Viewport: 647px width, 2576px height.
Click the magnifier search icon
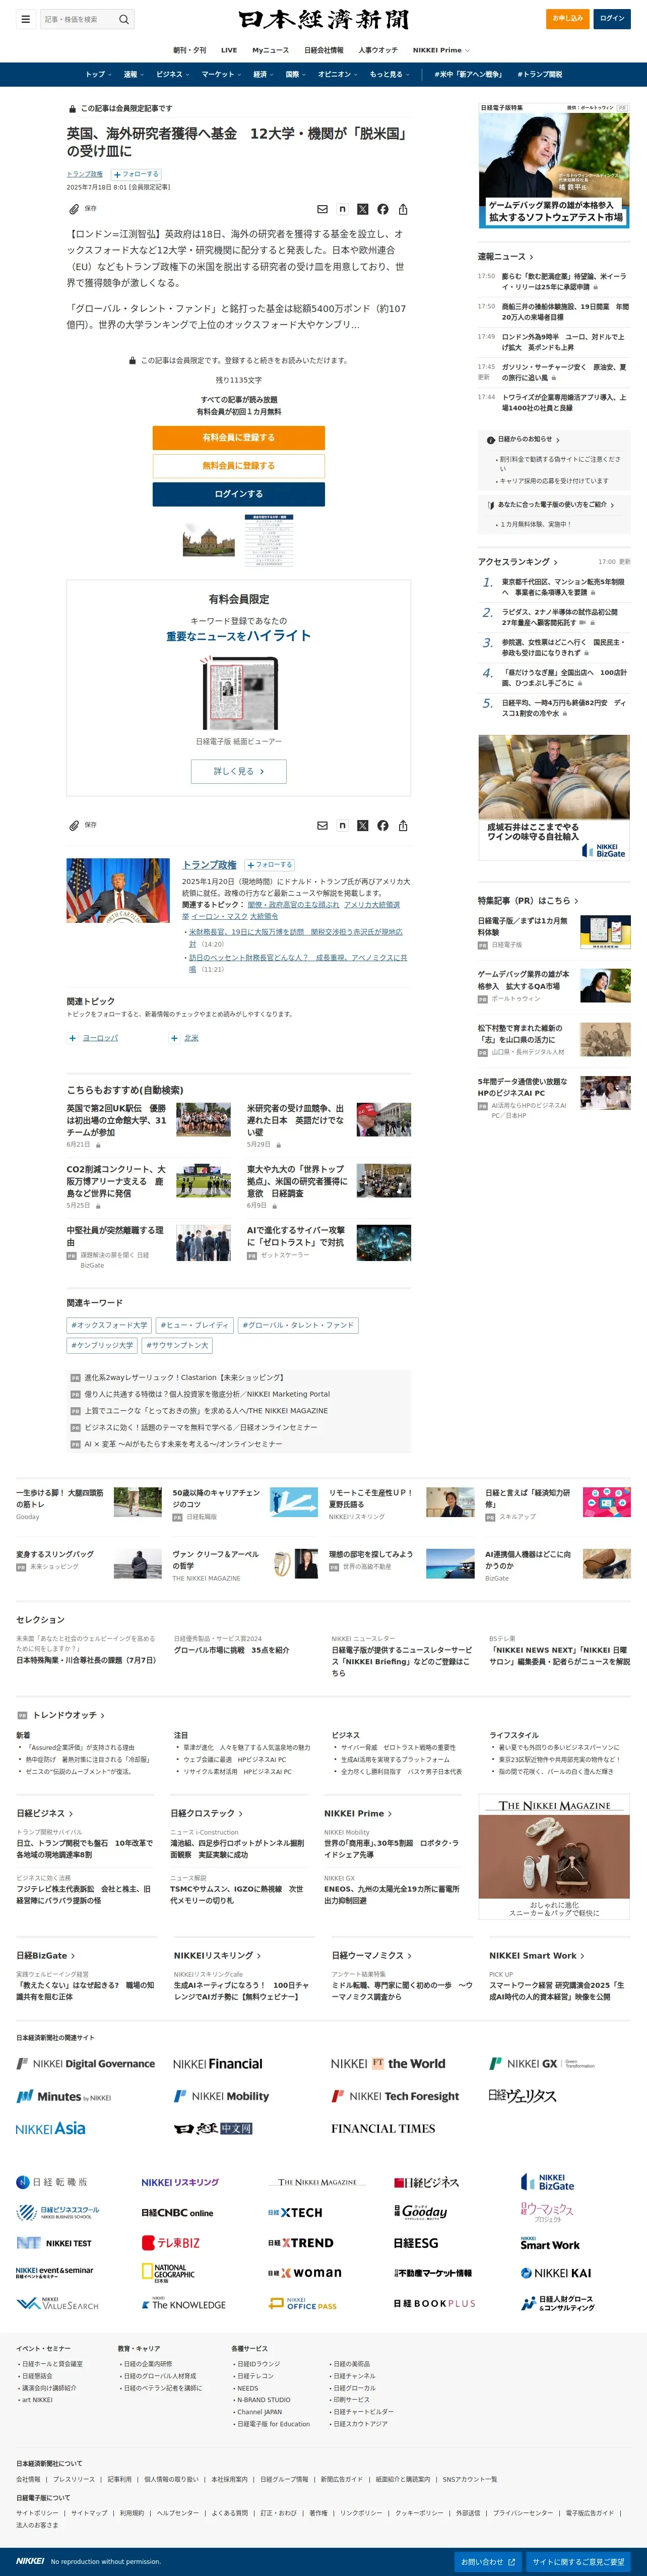coord(124,19)
